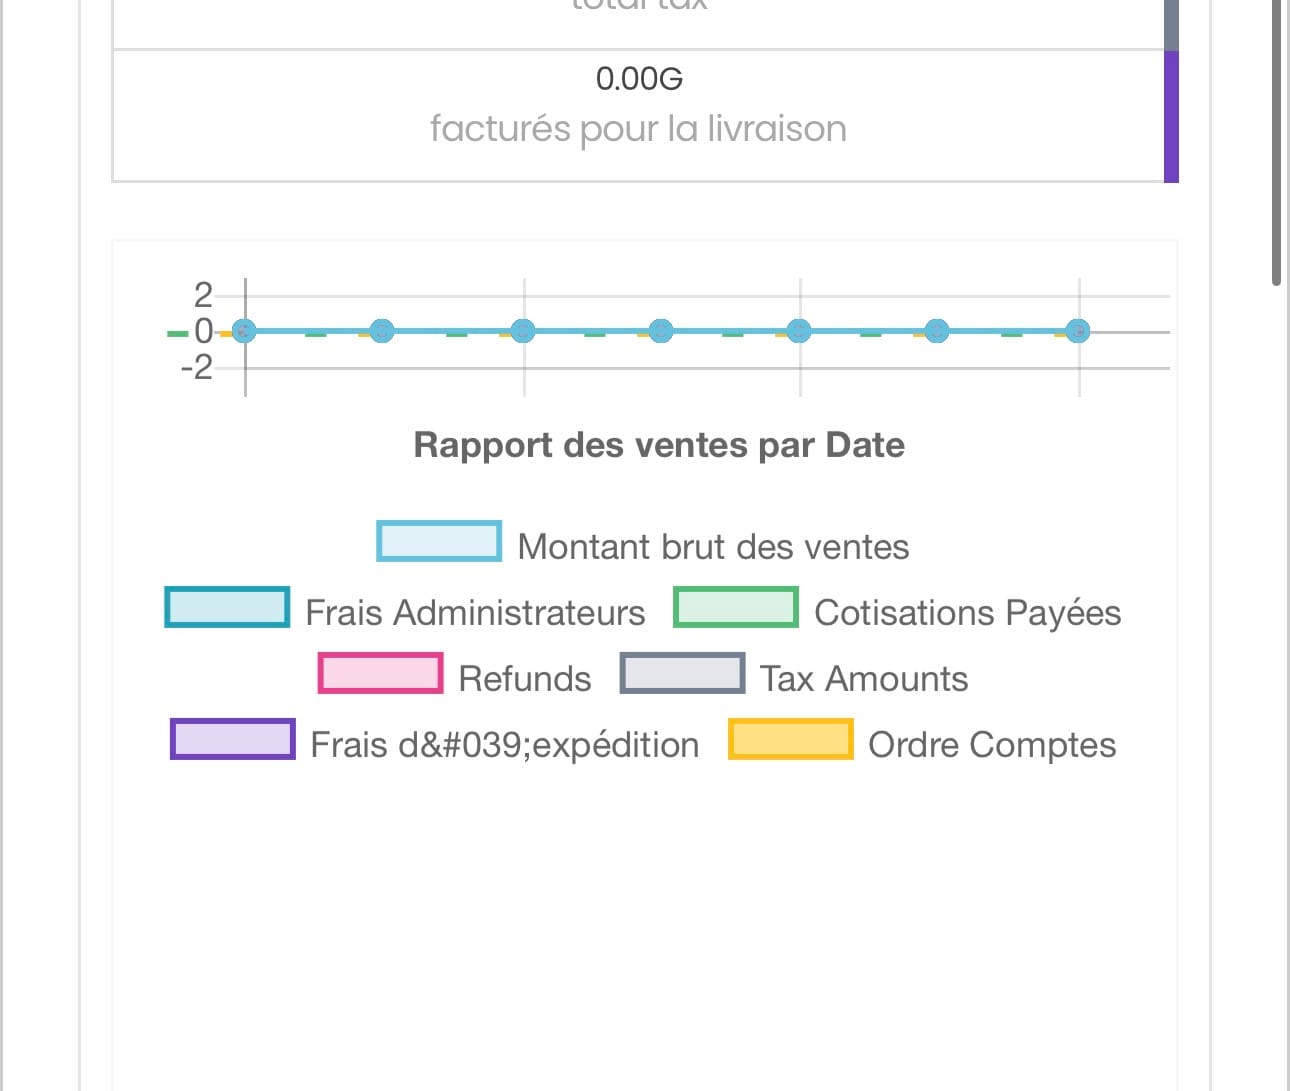Toggle Cotisations Payées legend entry
1290x1091 pixels.
(x=736, y=607)
